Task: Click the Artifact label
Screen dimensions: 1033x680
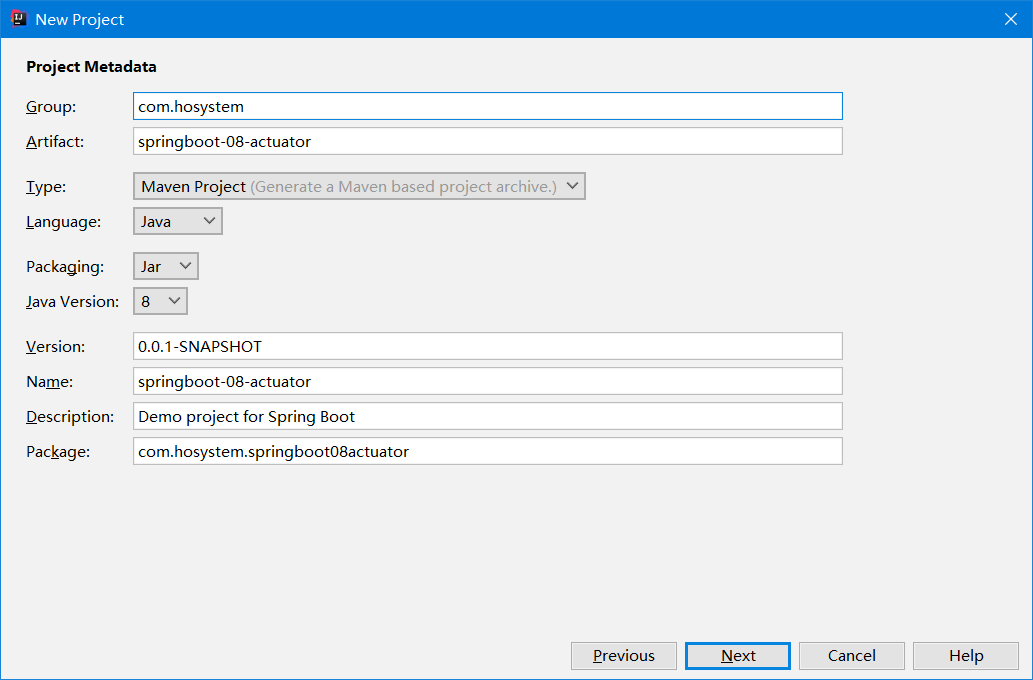Action: click(55, 142)
